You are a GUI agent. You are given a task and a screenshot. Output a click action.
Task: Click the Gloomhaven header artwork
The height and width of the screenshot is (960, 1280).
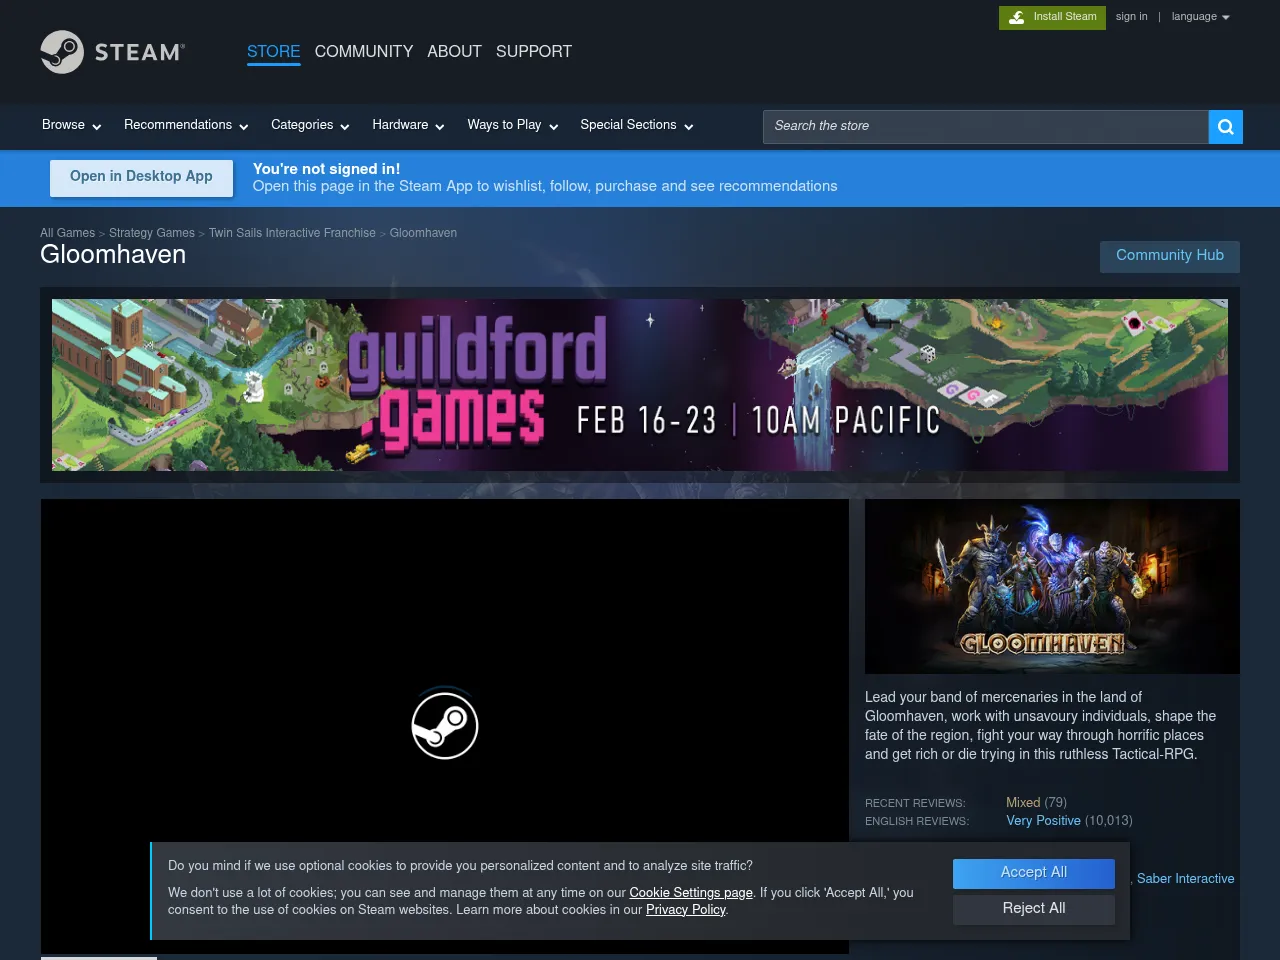tap(1052, 586)
